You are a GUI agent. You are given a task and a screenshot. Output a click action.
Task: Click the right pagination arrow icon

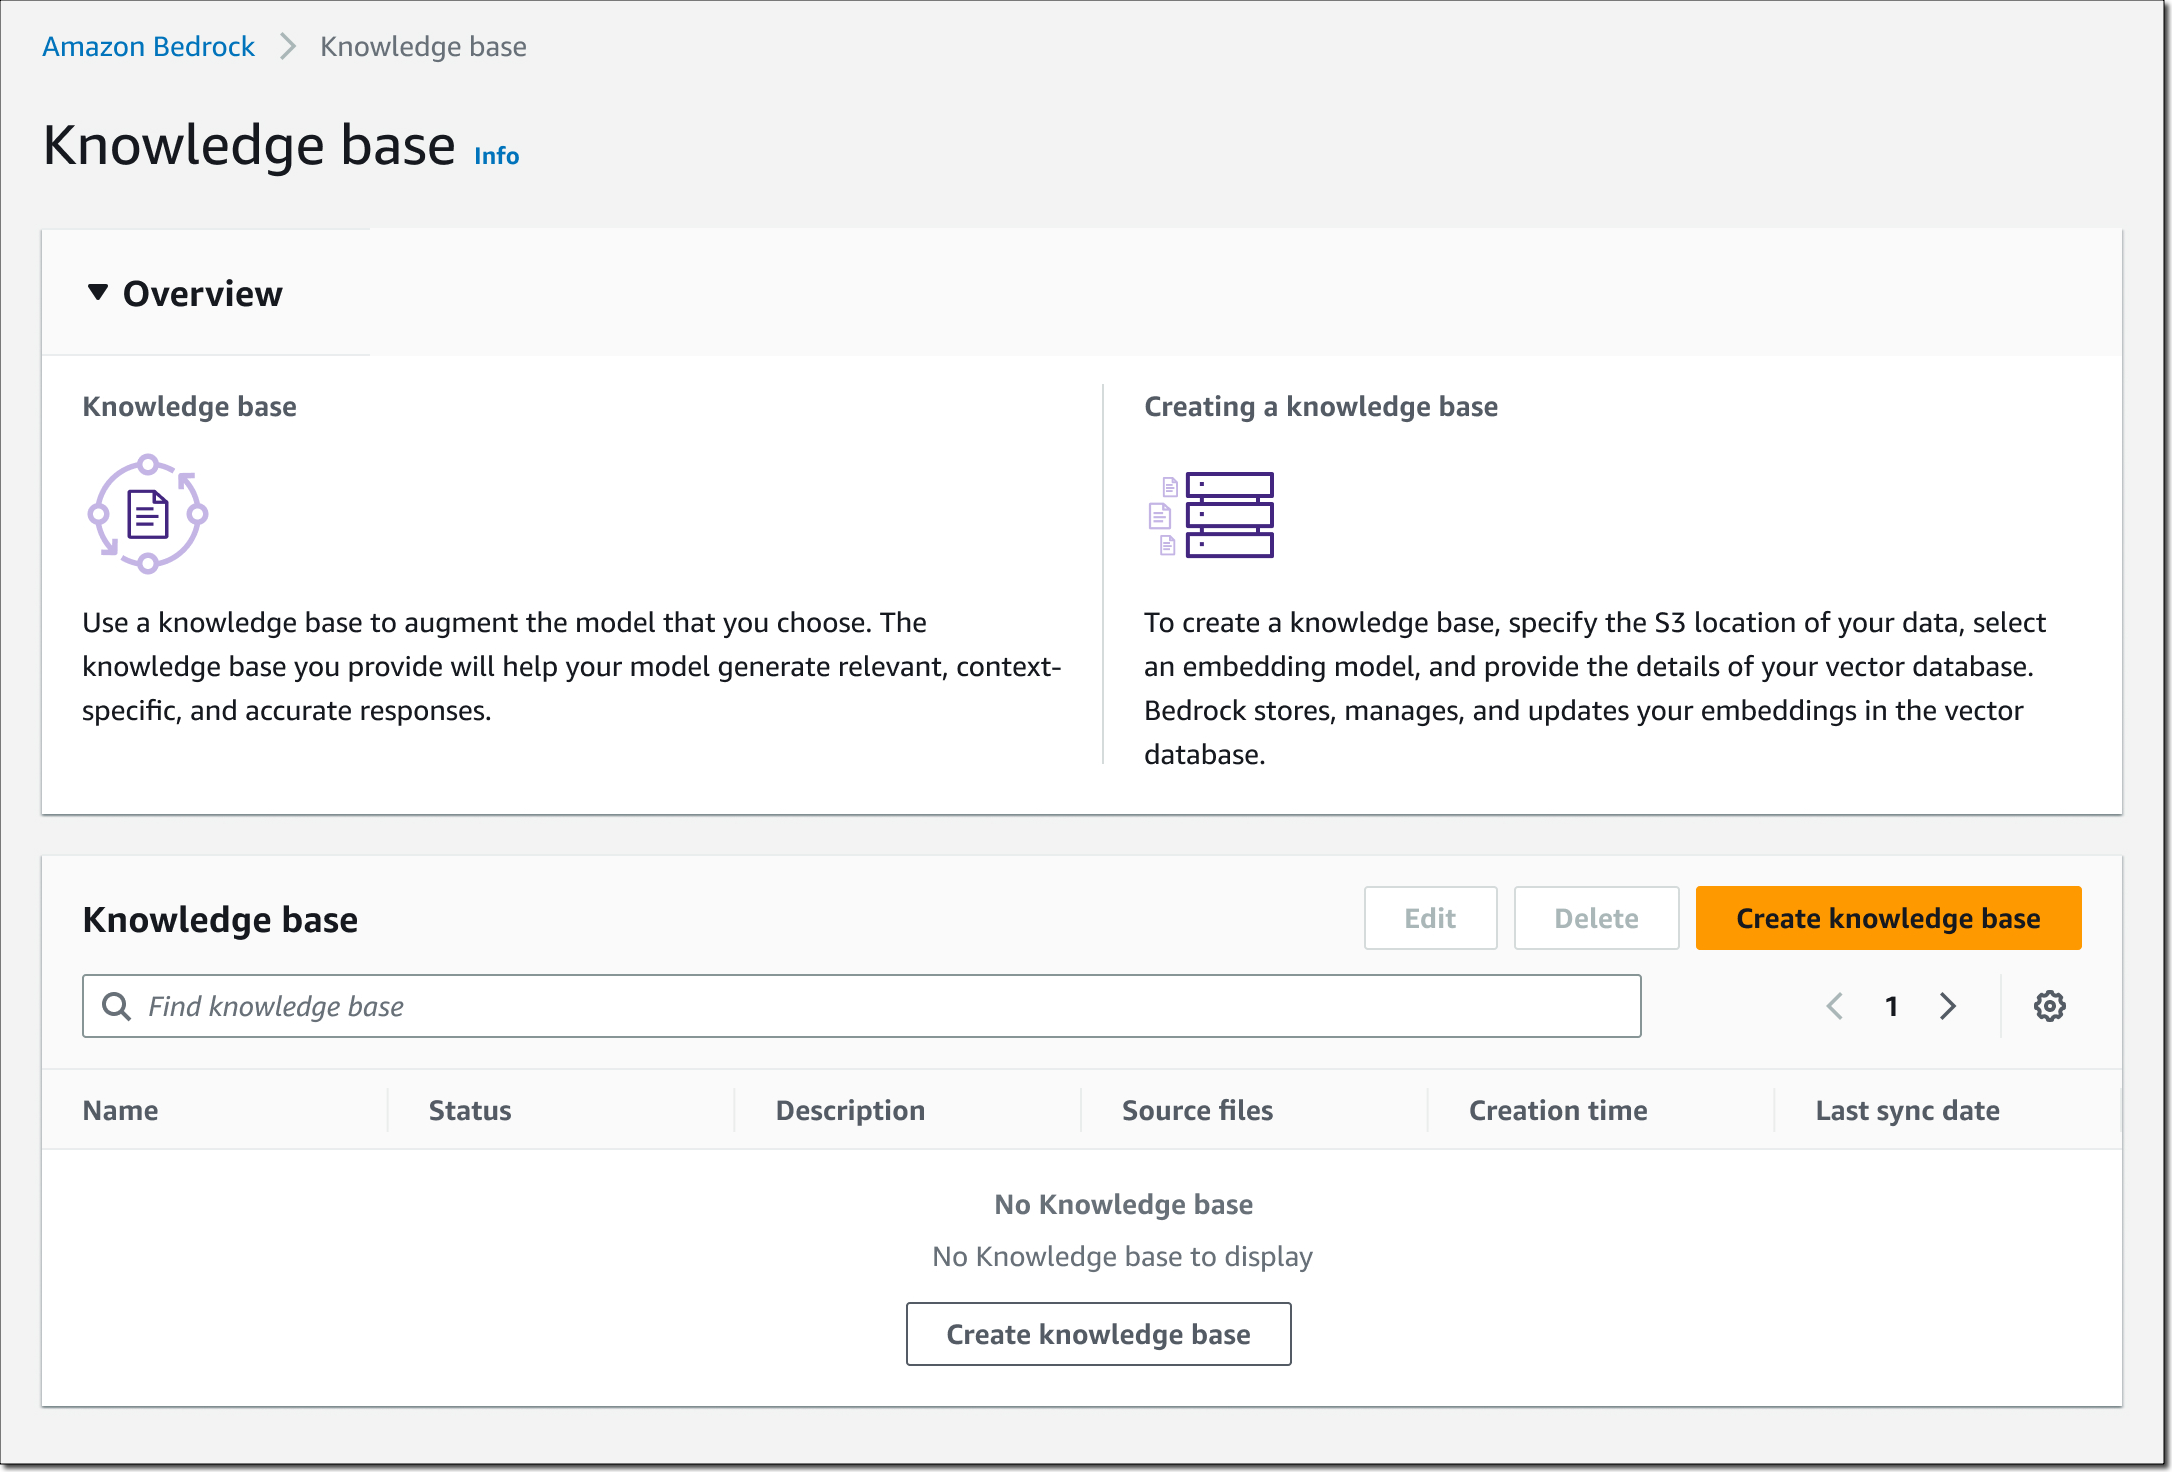click(x=1947, y=1005)
